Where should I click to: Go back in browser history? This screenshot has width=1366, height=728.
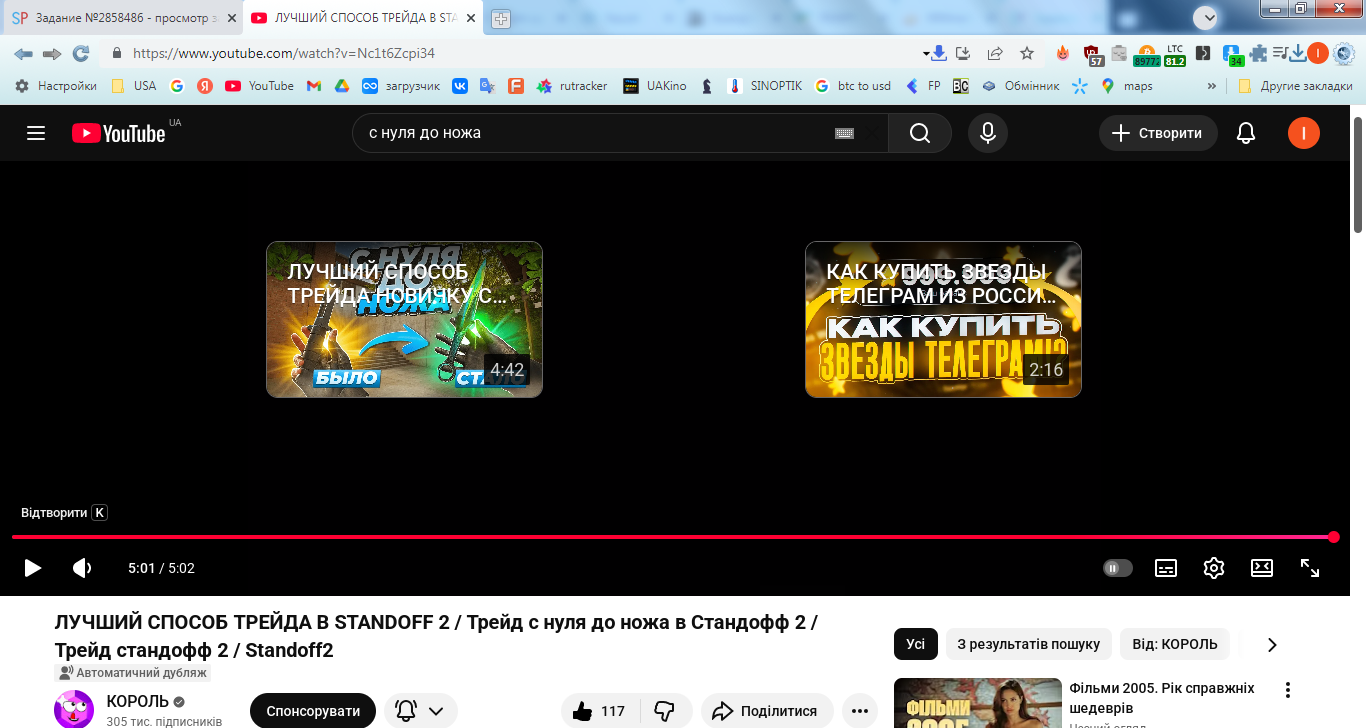tap(23, 53)
